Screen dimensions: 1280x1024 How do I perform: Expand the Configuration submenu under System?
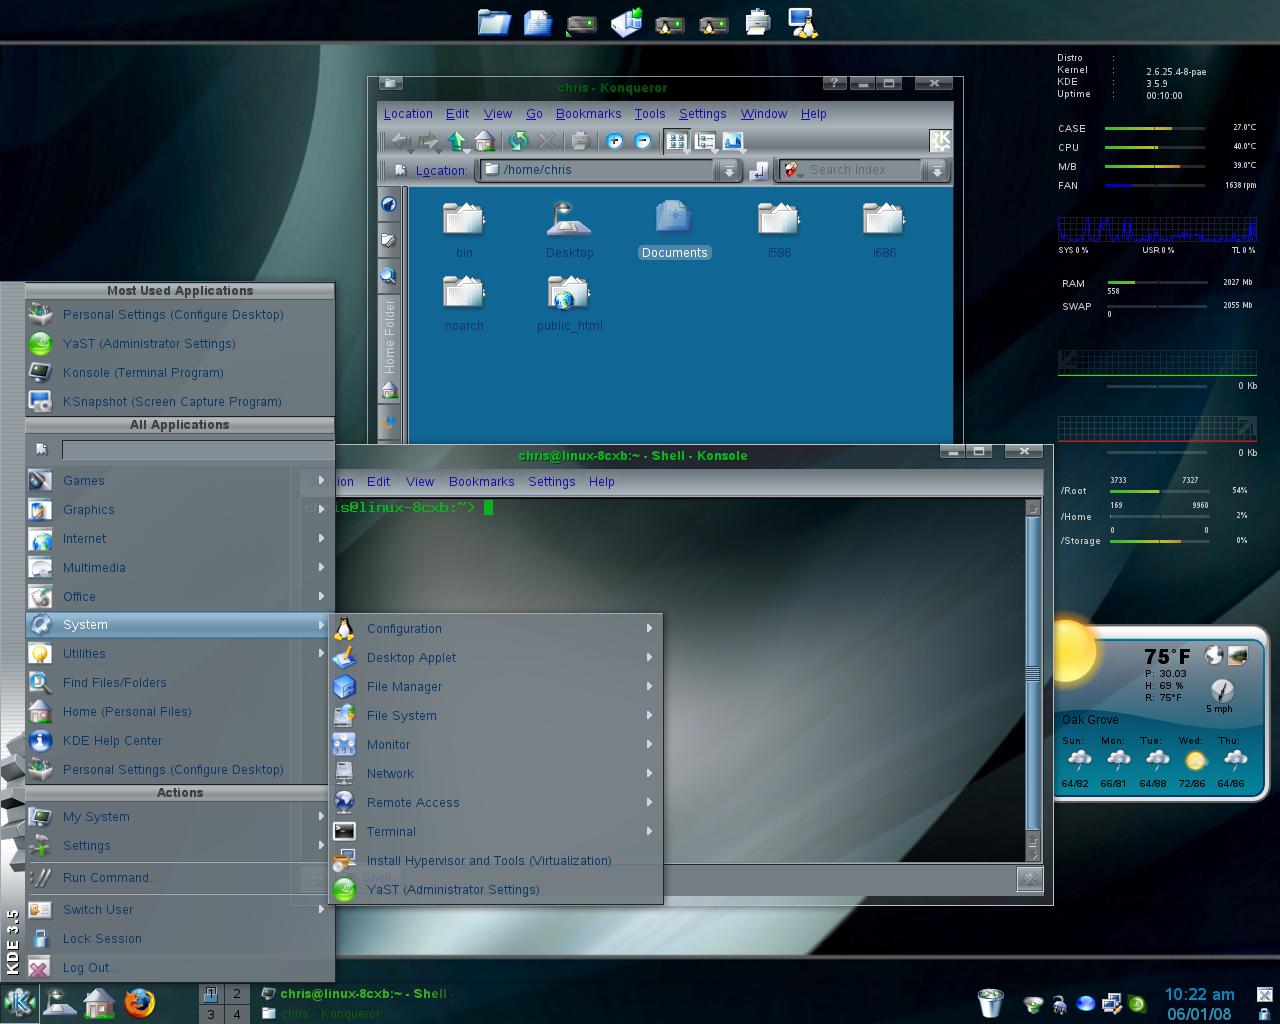(495, 628)
